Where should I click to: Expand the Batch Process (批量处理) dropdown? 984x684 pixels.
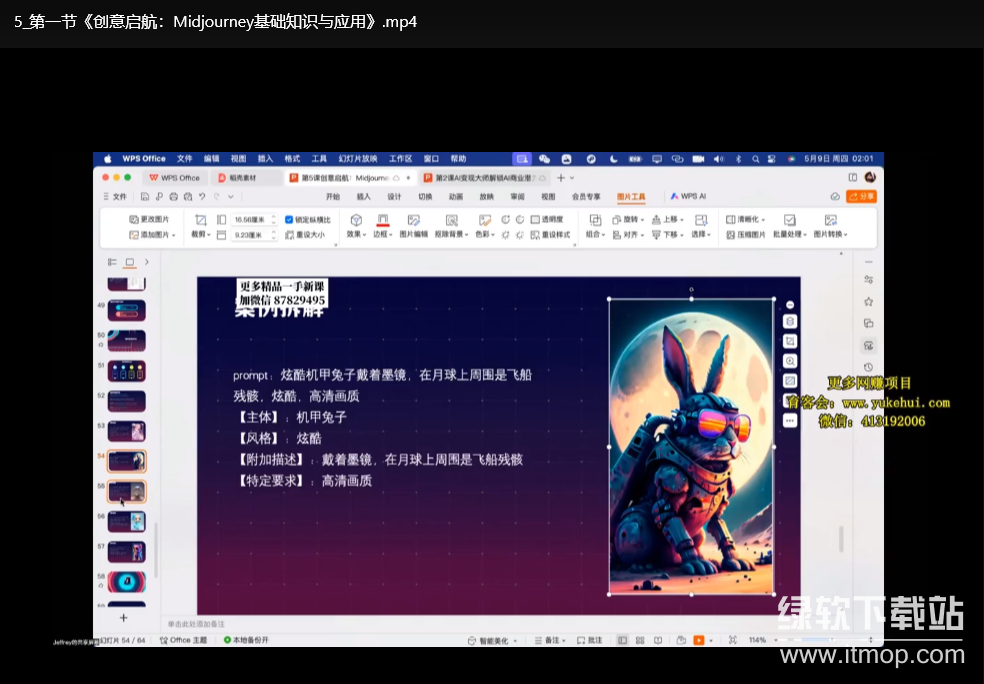click(789, 234)
